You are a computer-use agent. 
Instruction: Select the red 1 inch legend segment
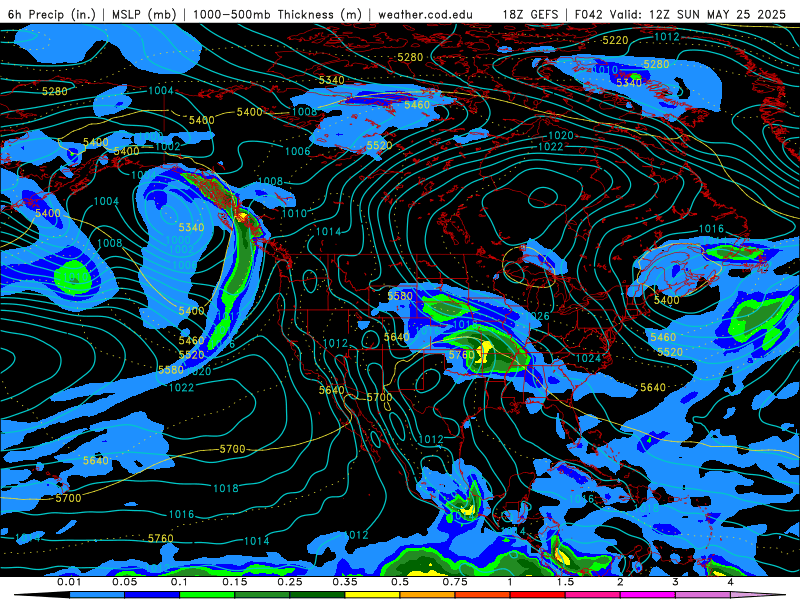click(537, 595)
